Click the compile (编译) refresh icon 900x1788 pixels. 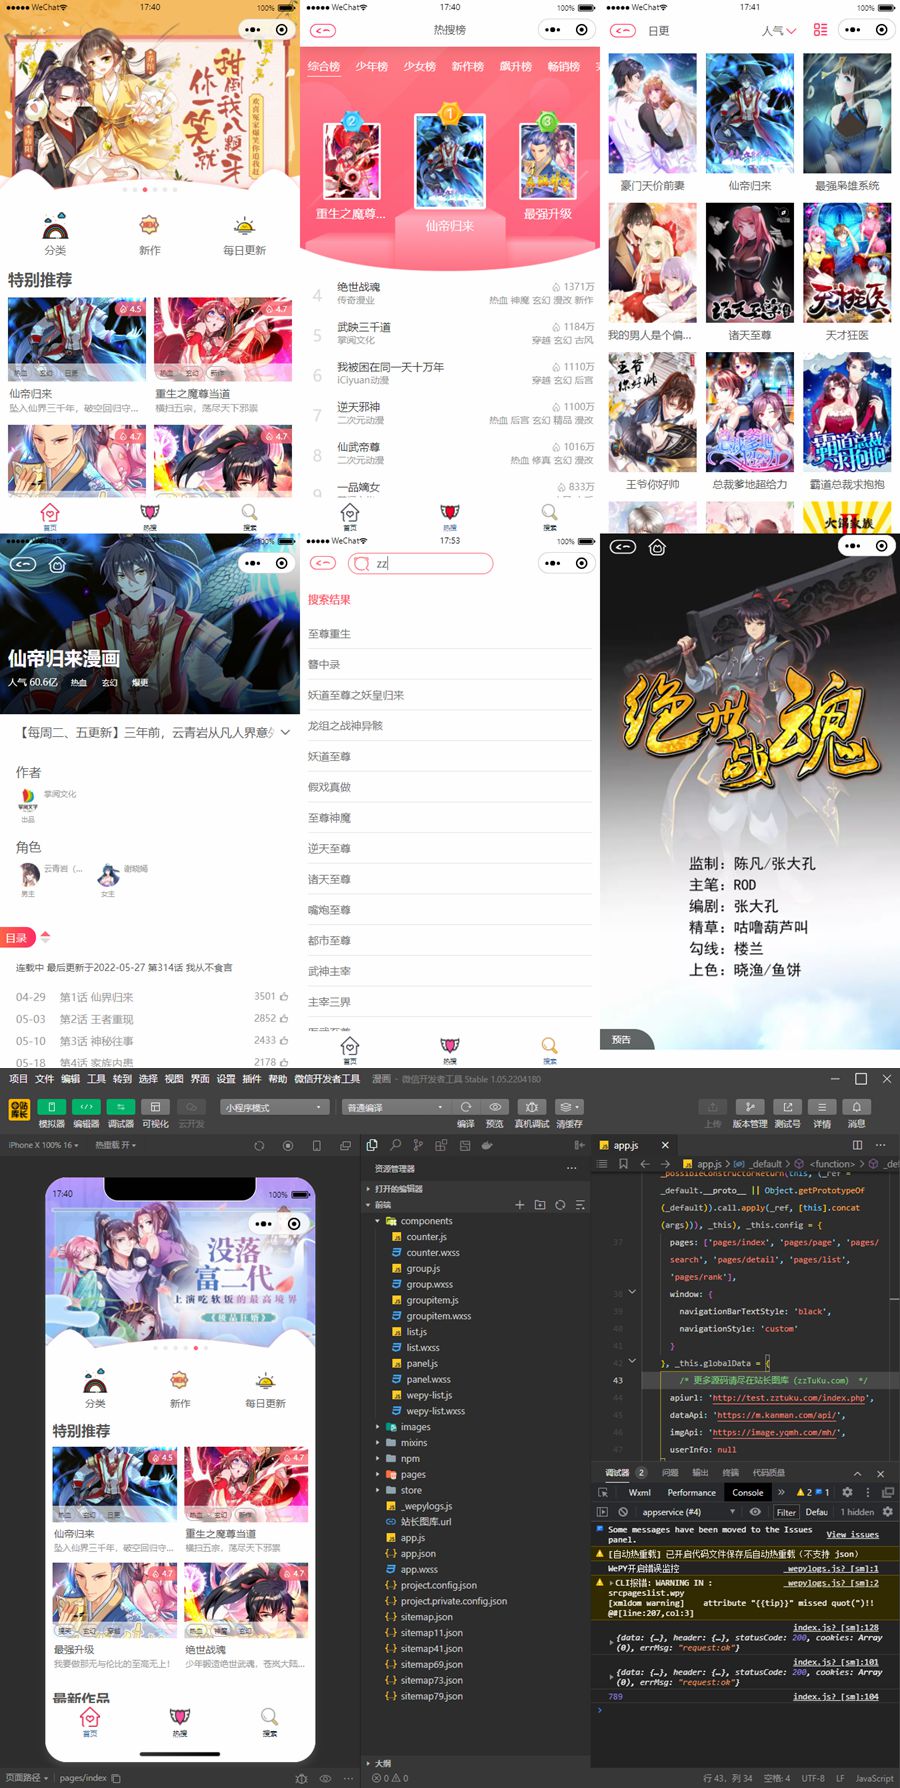click(466, 1107)
